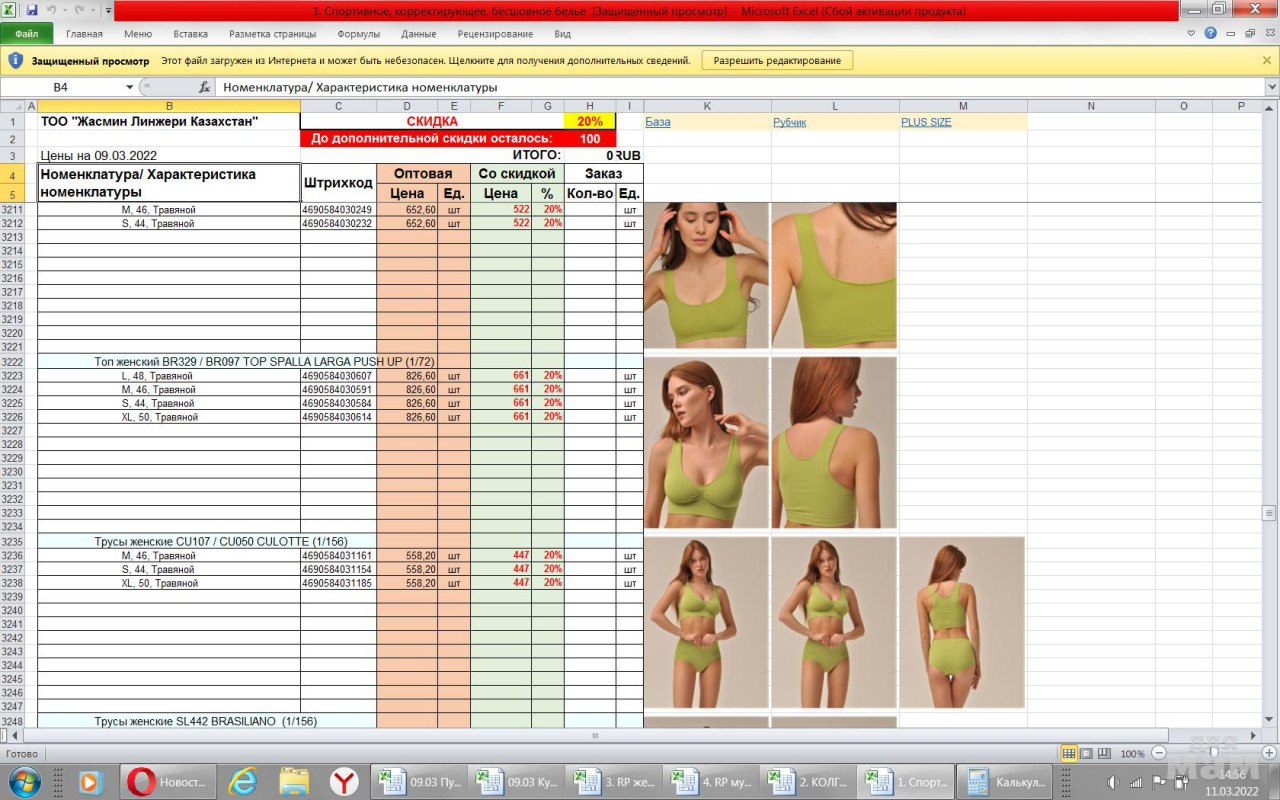Open the Файл tab
This screenshot has height=800, width=1280.
27,34
